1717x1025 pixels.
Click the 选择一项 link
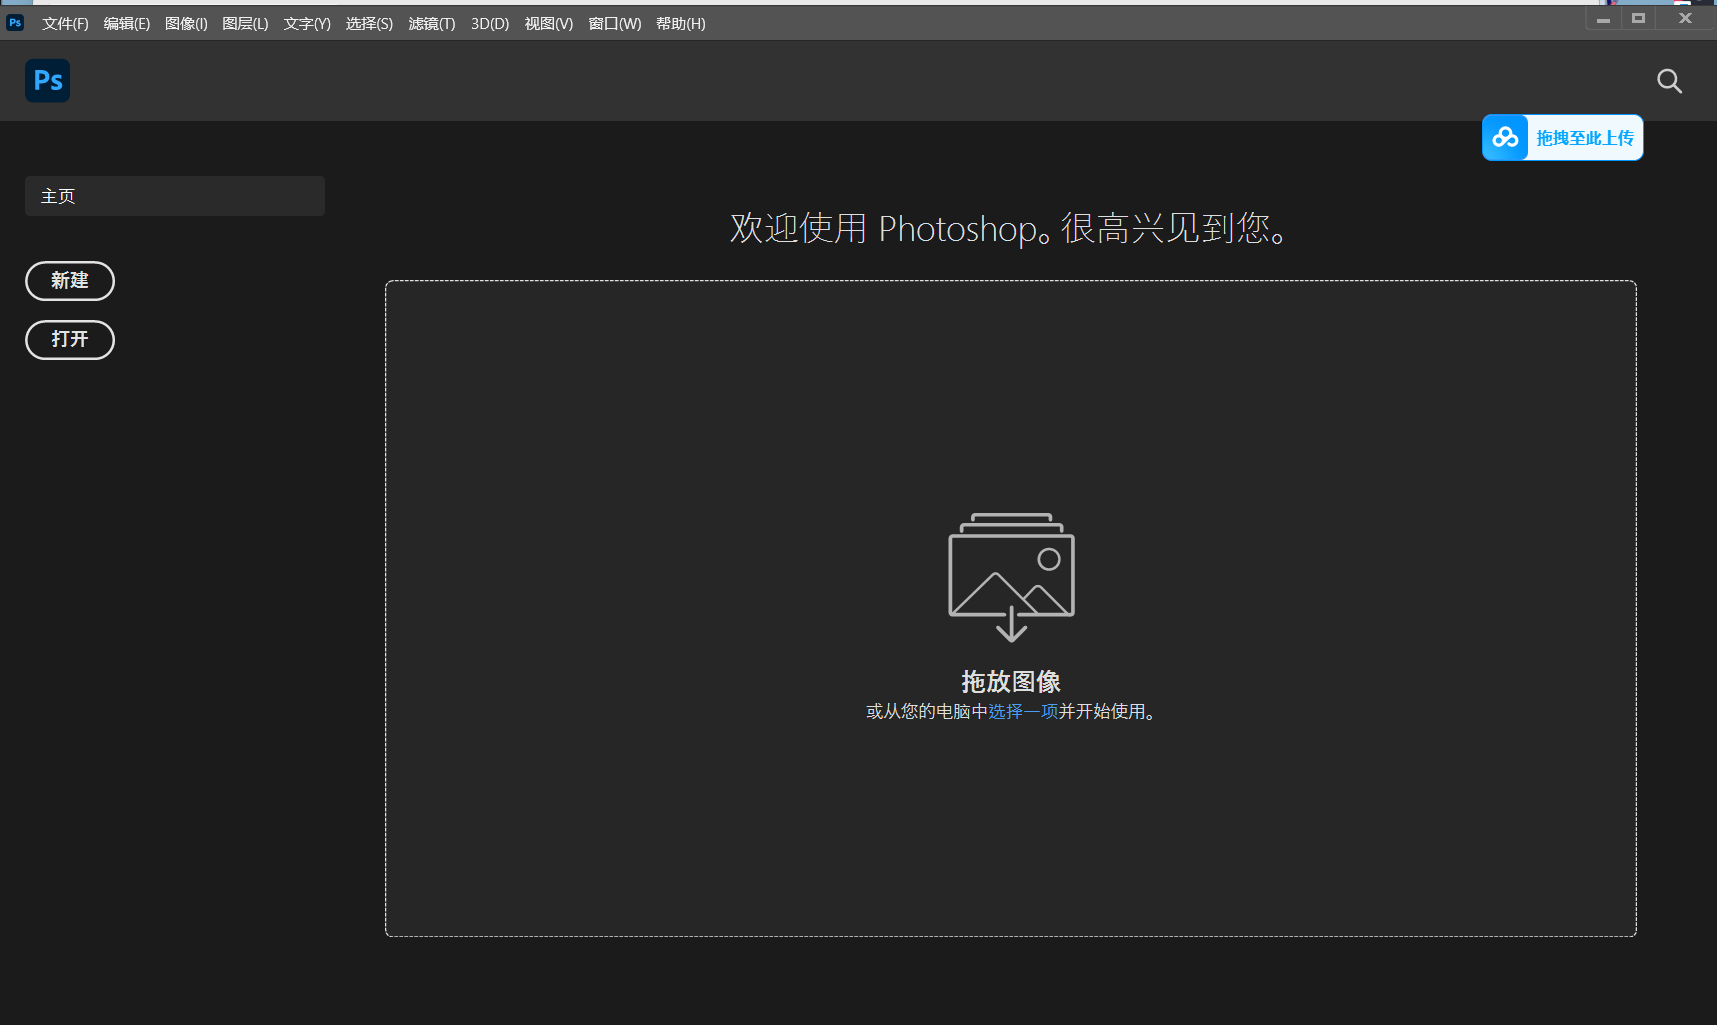1023,711
